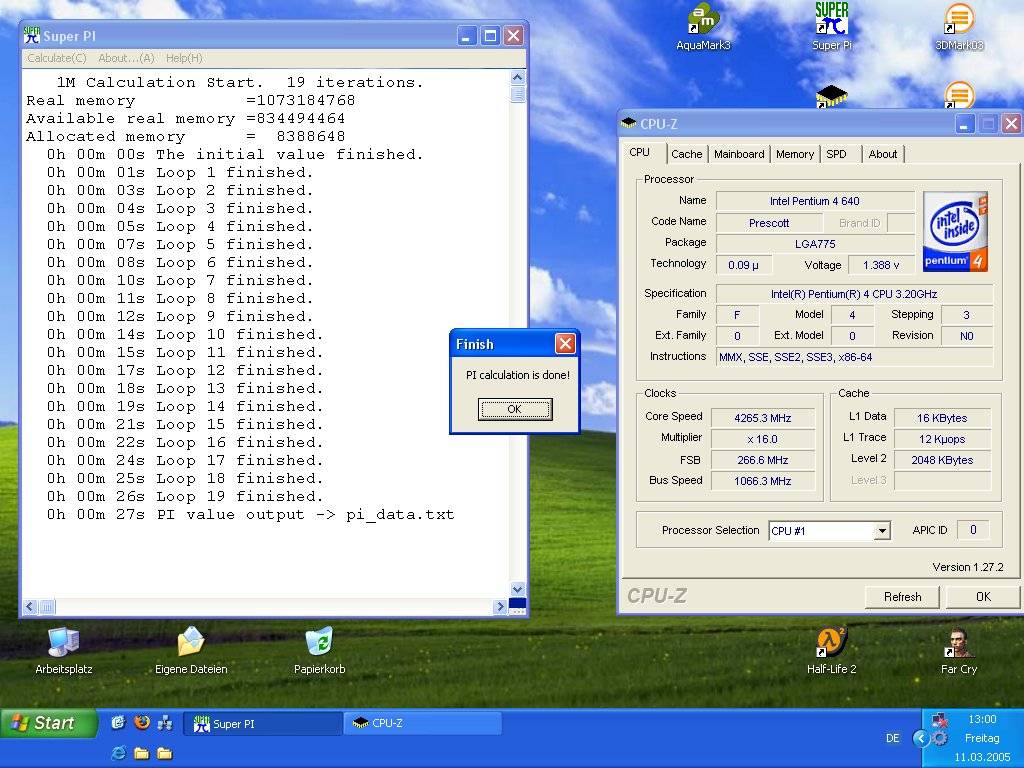Open the Help(H) menu in Super PI
Viewport: 1024px width, 768px height.
(184, 58)
